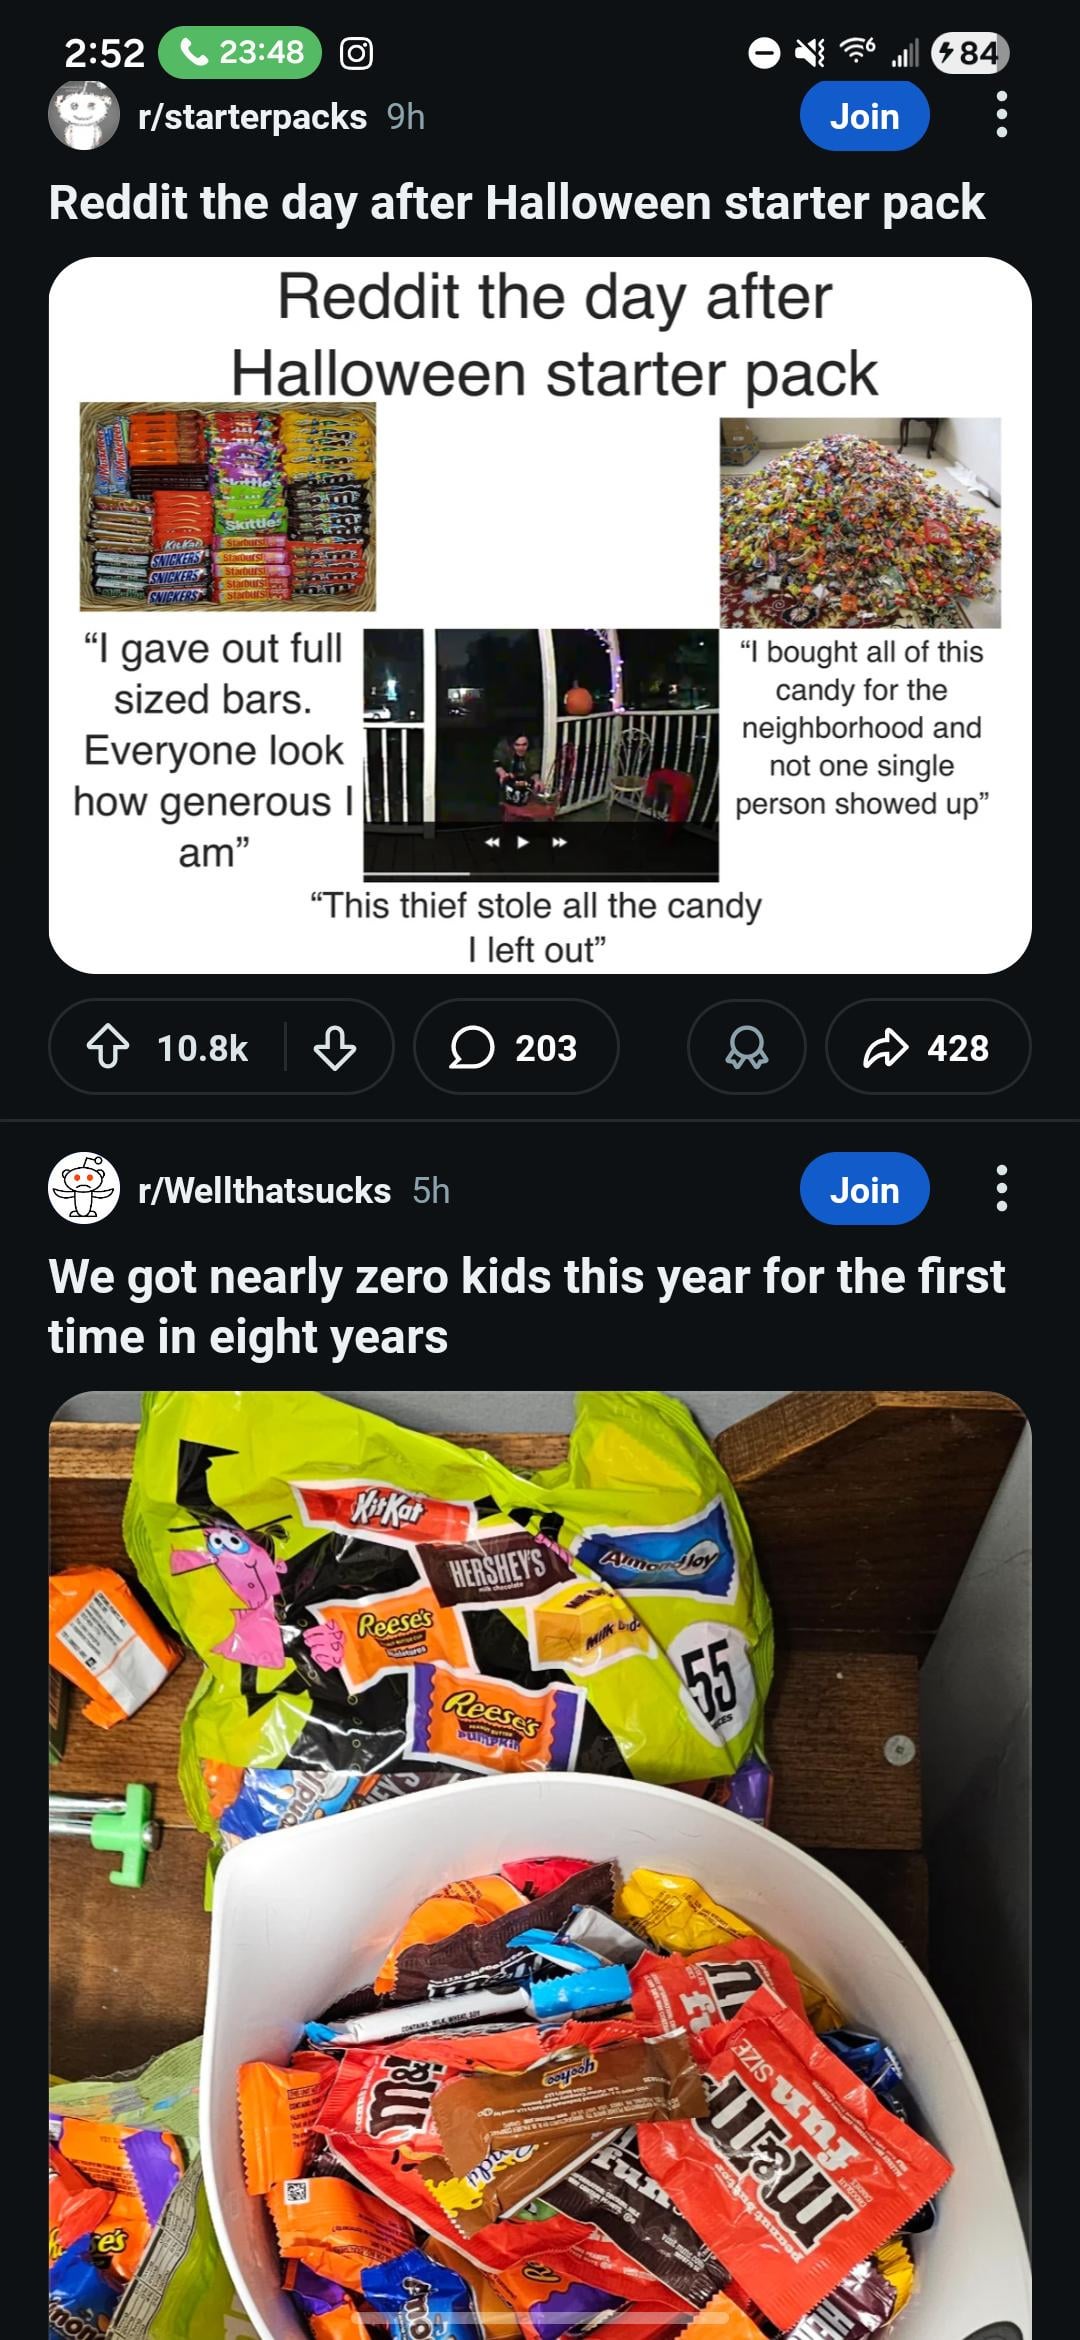The width and height of the screenshot is (1080, 2340).
Task: Tap the ongoing call timer pill 23:48
Action: 240,52
